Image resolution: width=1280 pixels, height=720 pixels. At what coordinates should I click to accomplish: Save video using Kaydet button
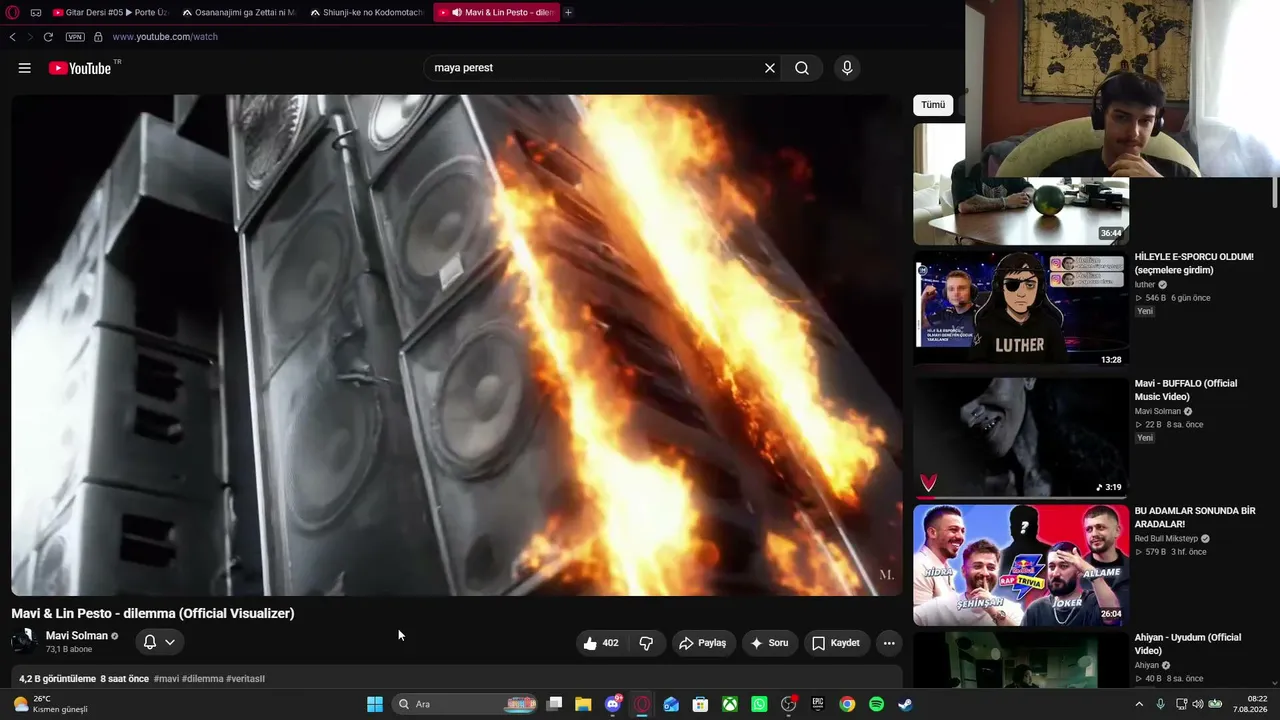coord(836,643)
